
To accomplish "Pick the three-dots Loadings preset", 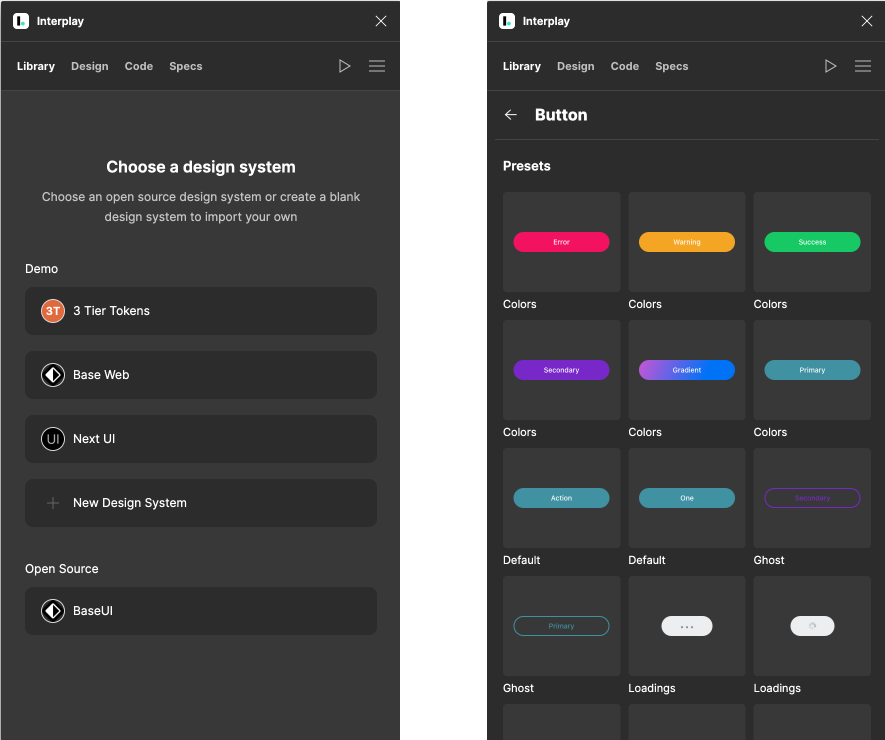I will (687, 626).
